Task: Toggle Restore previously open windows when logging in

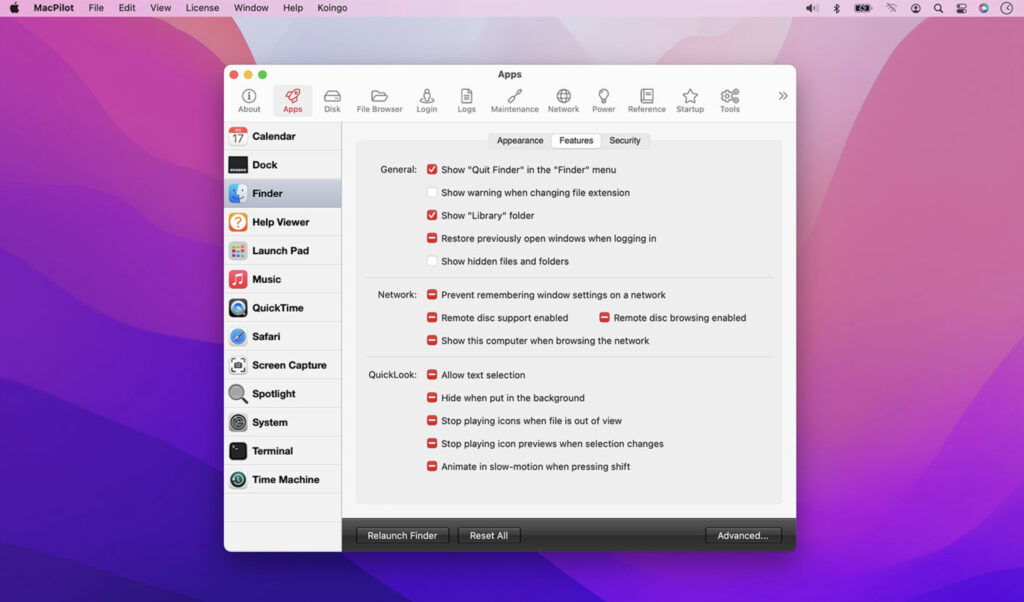Action: click(x=432, y=238)
